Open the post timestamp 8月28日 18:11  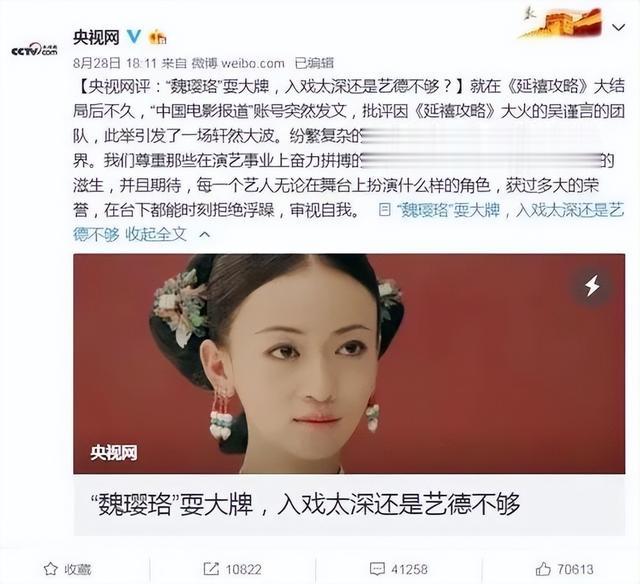[x=115, y=63]
